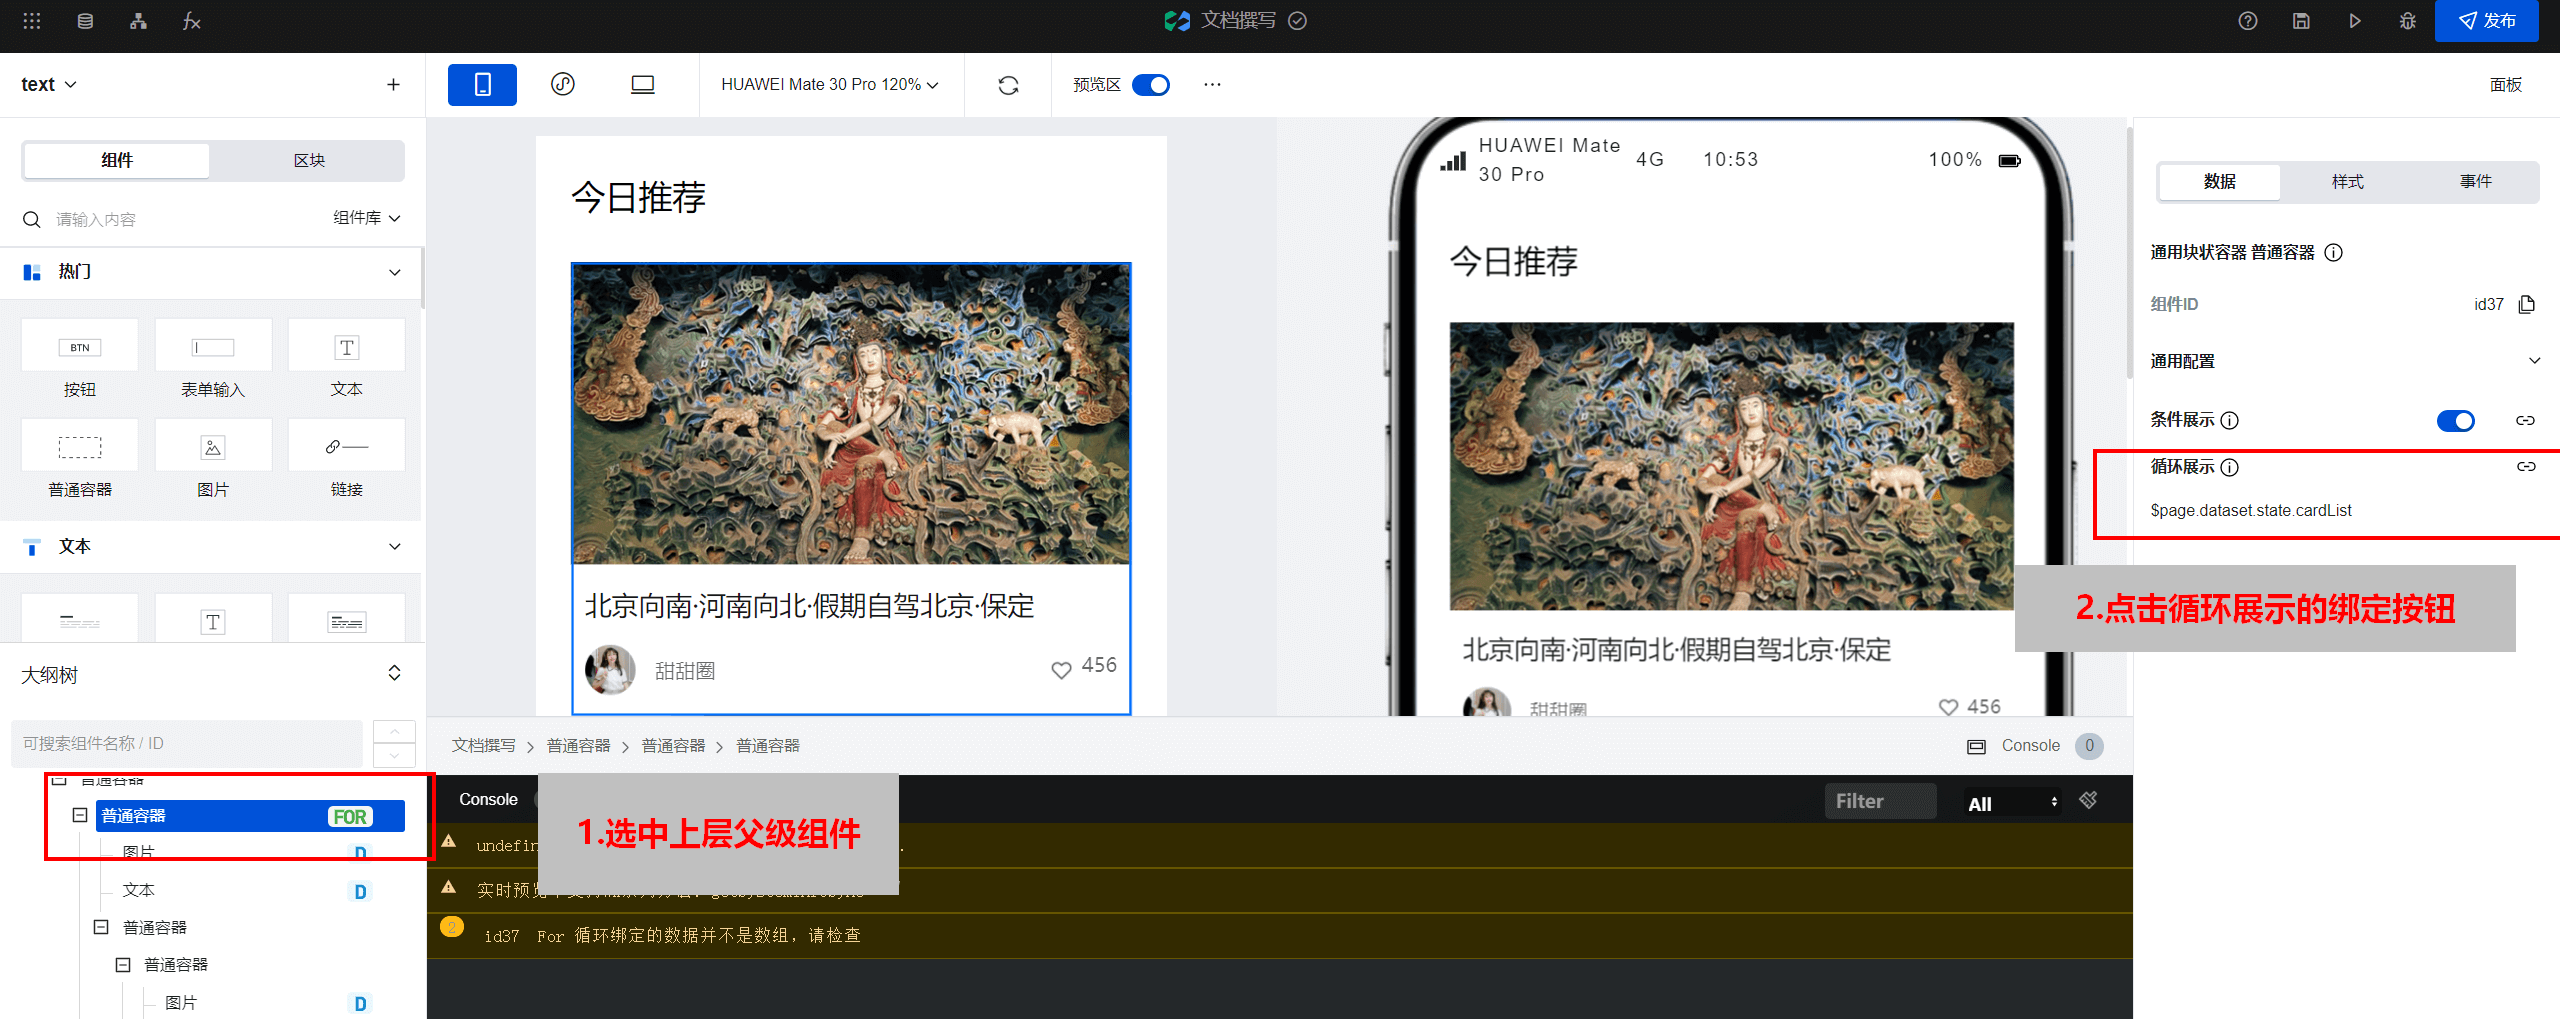Refresh the preview canvas

pos(1008,85)
